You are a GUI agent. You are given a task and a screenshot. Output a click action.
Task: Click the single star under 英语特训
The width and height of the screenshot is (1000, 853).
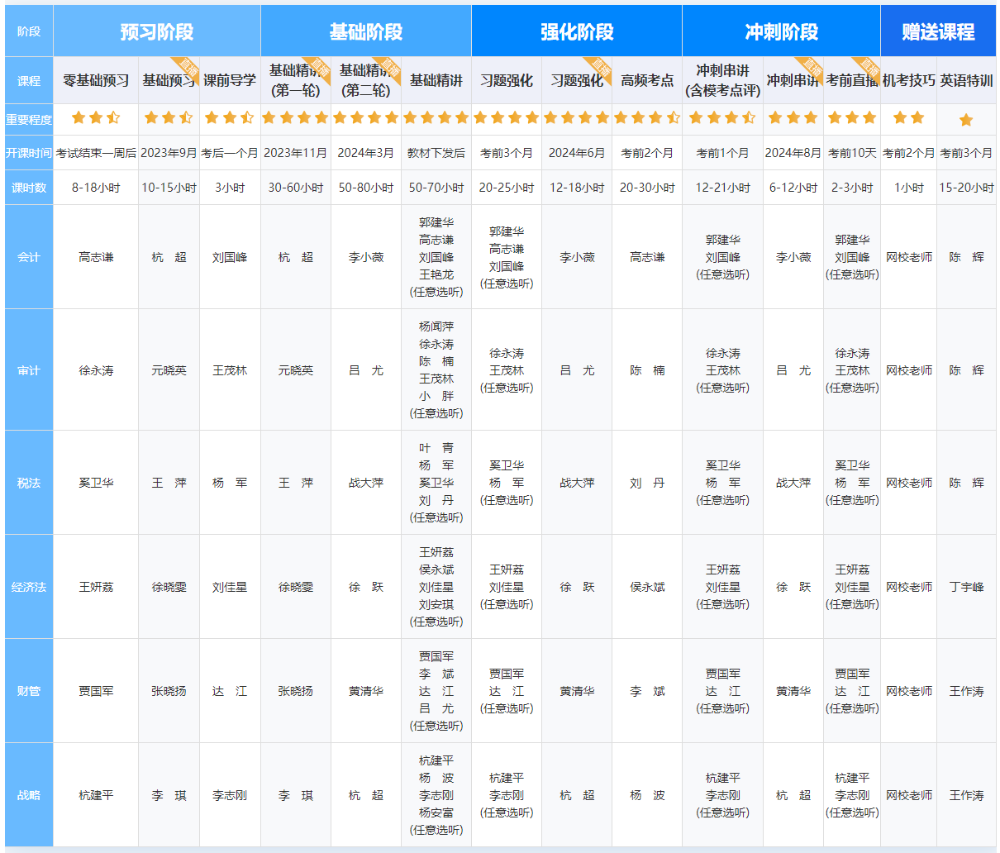(966, 120)
